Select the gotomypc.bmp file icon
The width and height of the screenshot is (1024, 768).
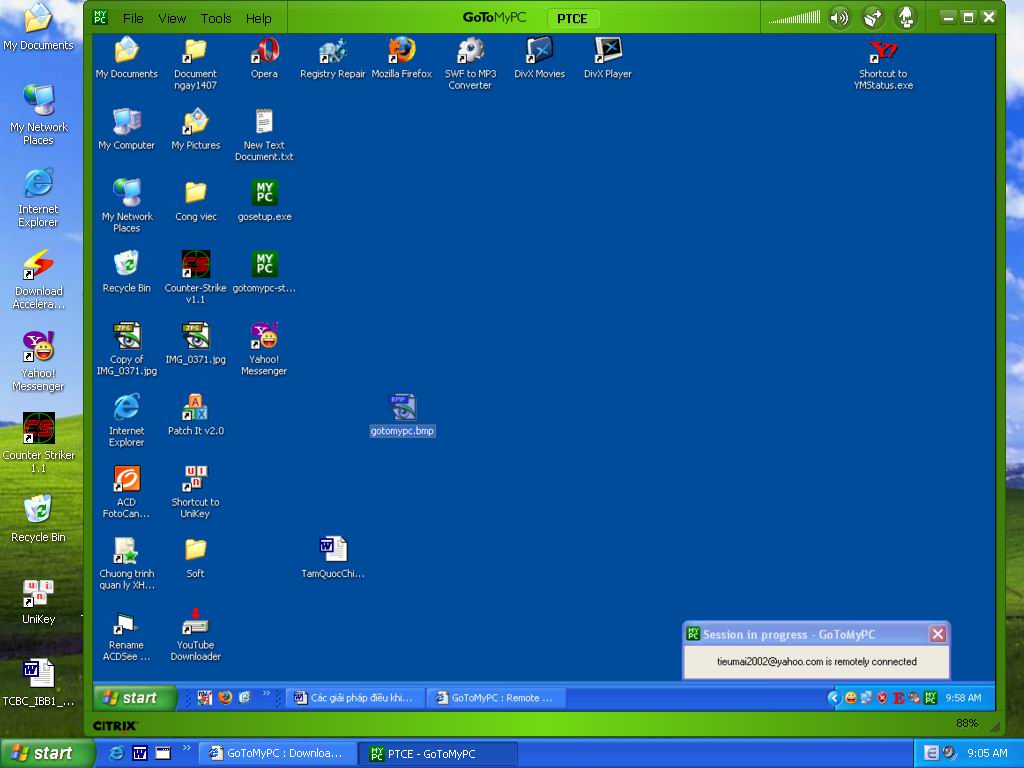coord(402,415)
